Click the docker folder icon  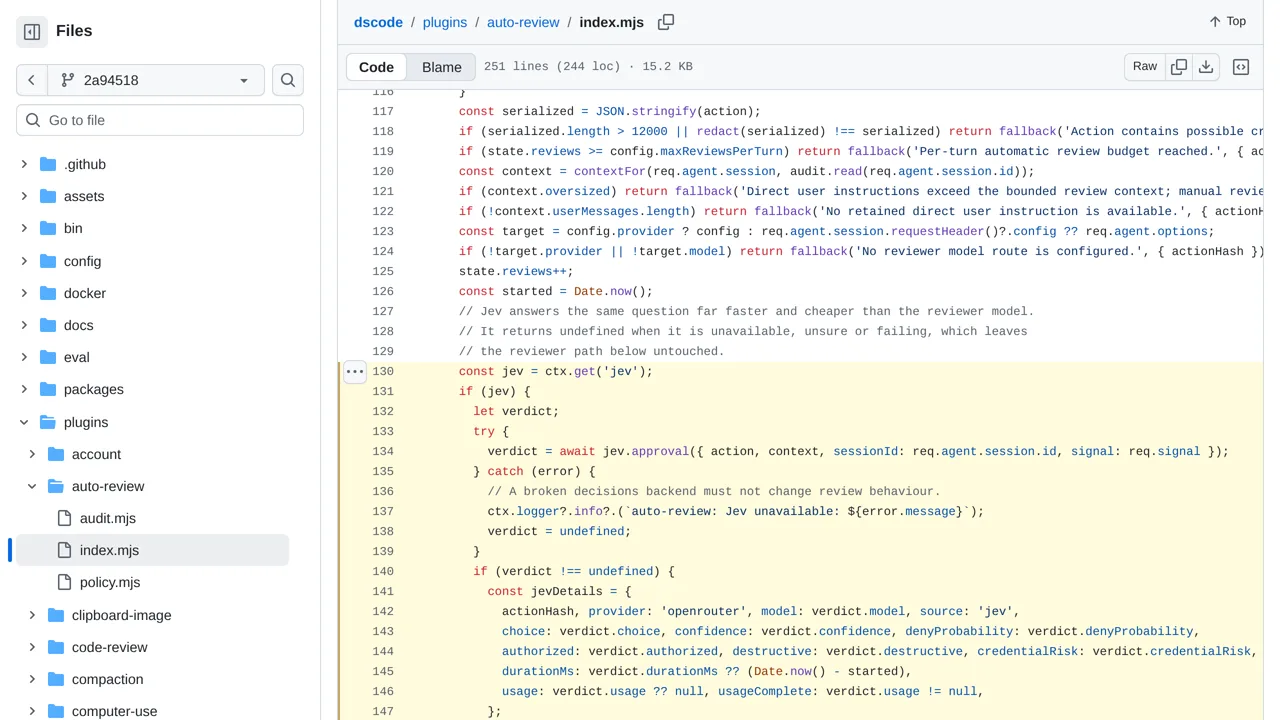coord(48,293)
